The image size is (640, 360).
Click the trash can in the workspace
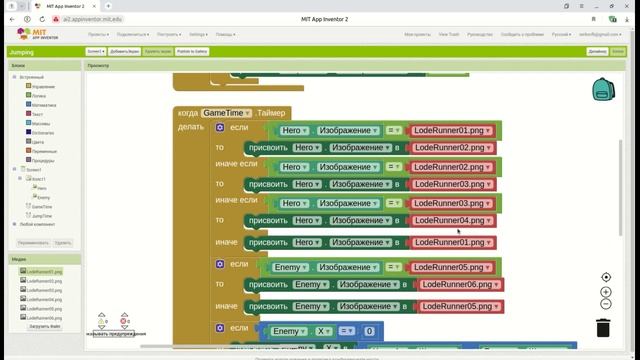coord(603,328)
